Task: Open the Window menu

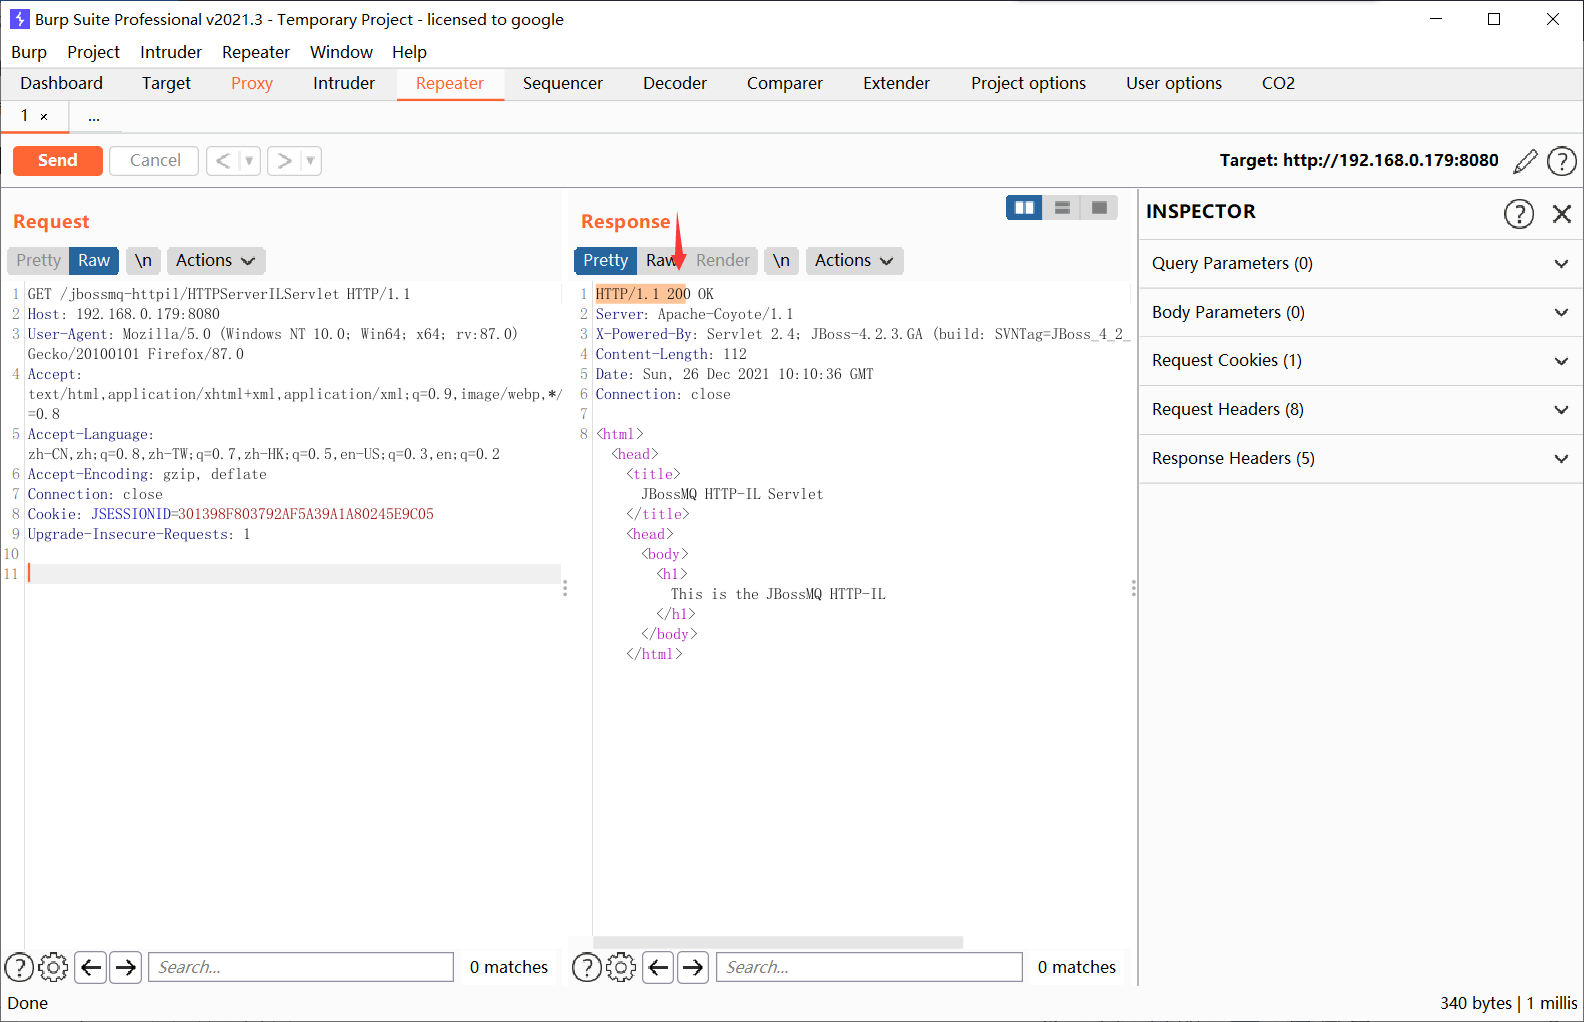Action: 341,52
